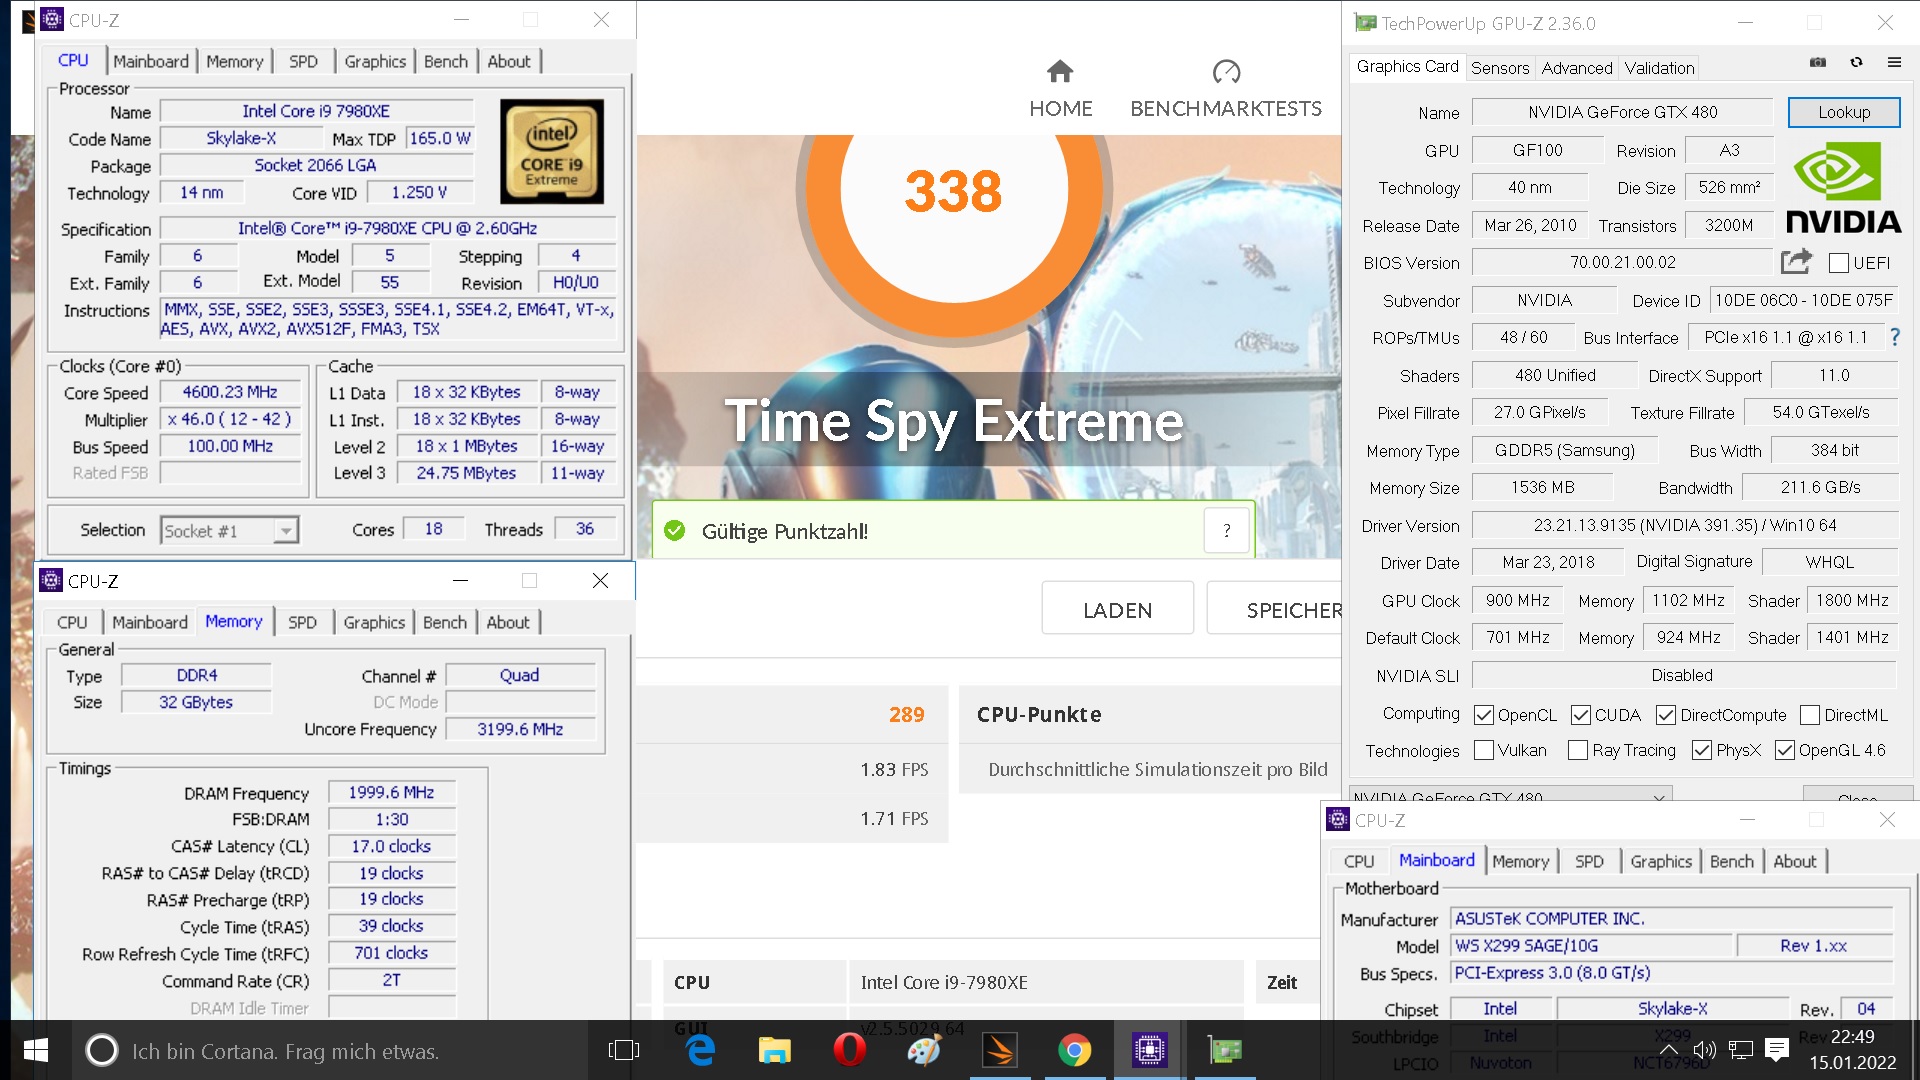Screen dimensions: 1920x1080
Task: Click the network tray icon
Action: point(1741,1050)
